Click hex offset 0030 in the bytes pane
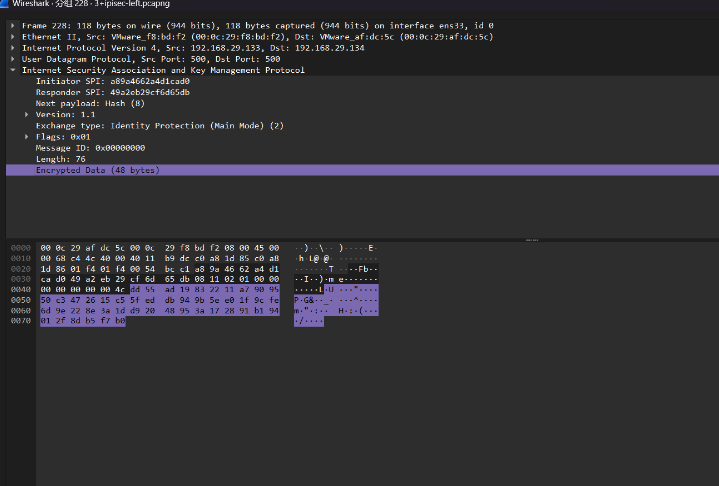The width and height of the screenshot is (719, 486). pyautogui.click(x=21, y=279)
